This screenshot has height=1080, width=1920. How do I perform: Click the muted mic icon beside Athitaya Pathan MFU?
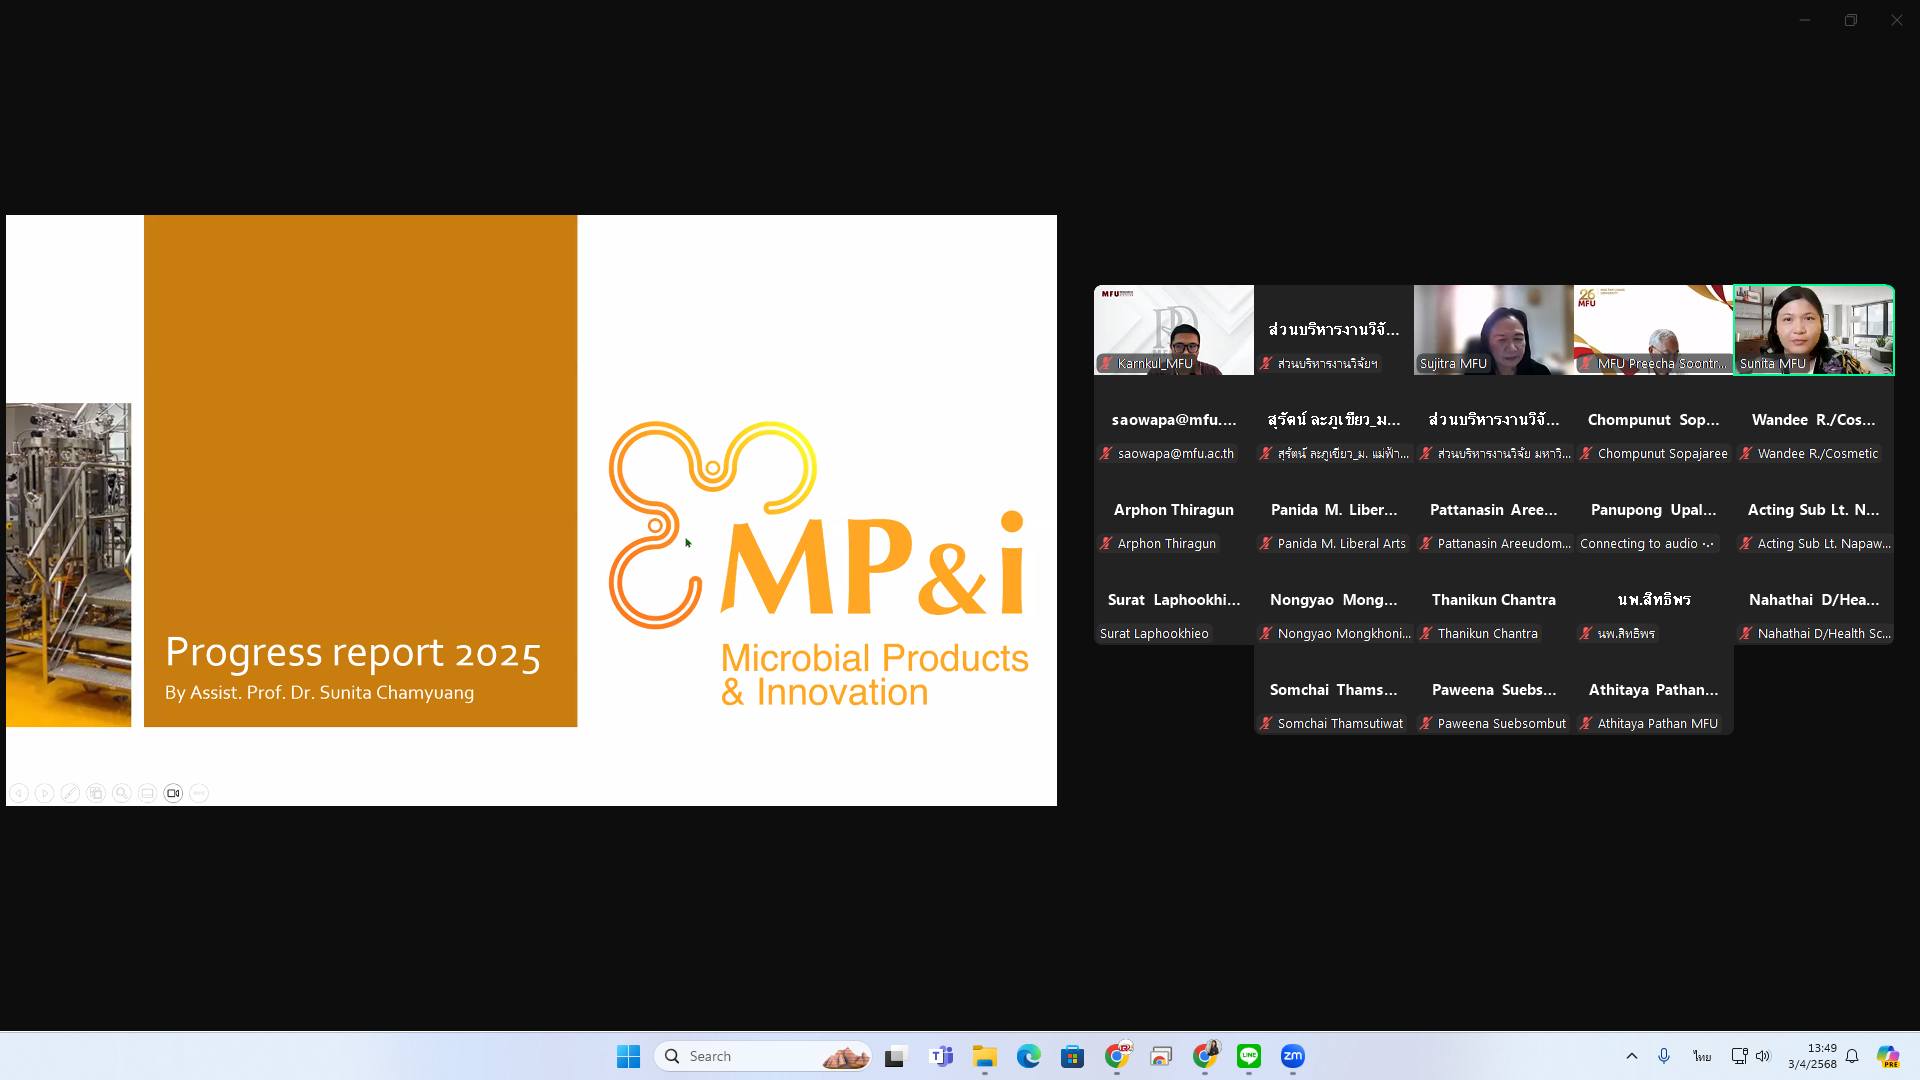[1586, 724]
